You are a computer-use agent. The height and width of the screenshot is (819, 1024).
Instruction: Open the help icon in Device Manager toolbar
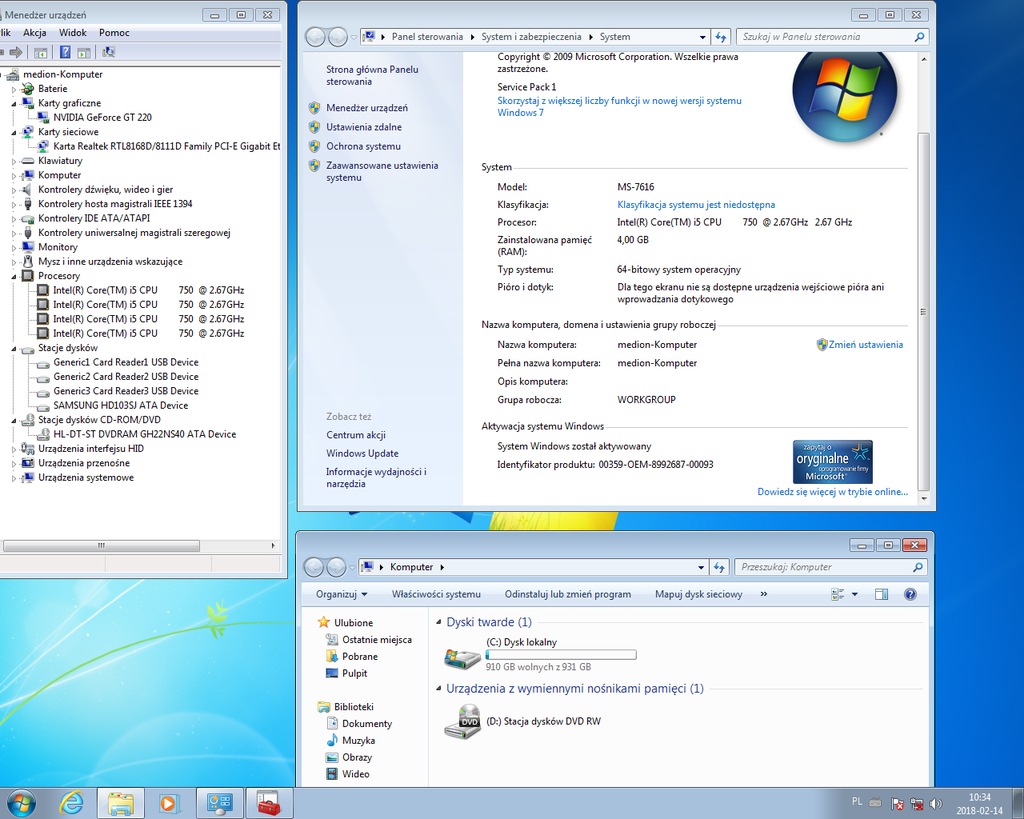65,52
